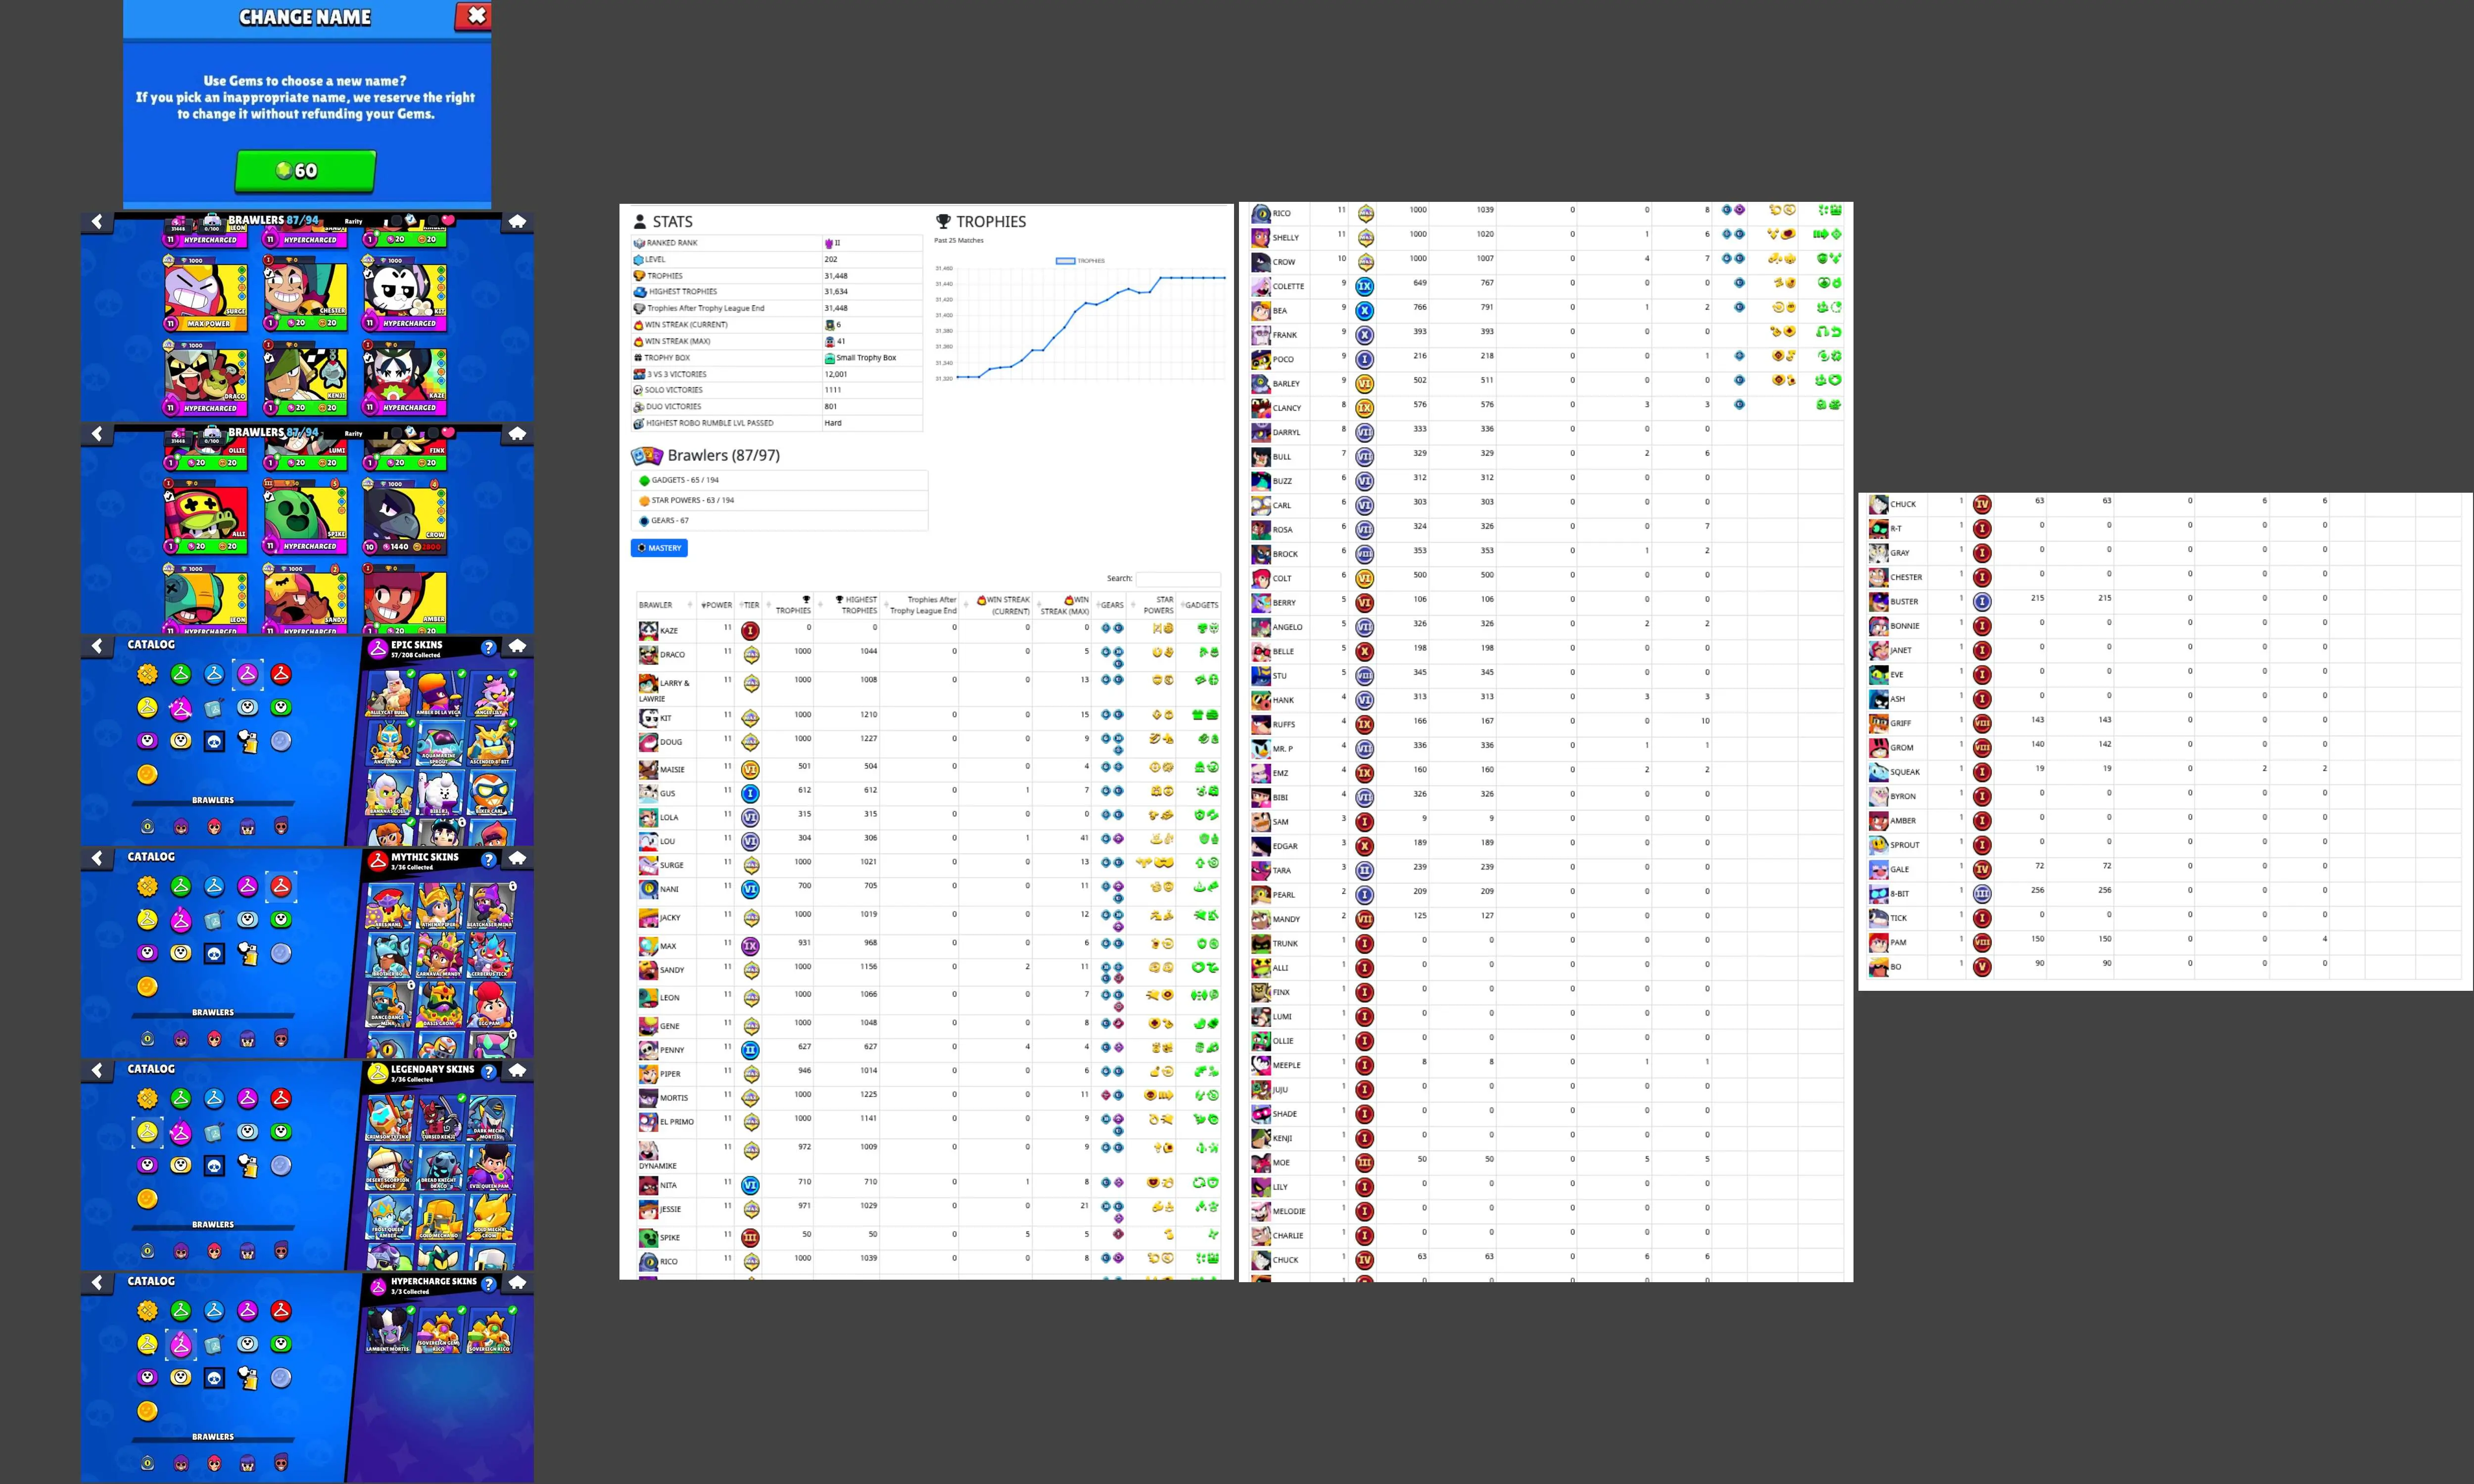The image size is (2474, 1484).
Task: Go back from the Brawlers screen showing Surge
Action: (x=97, y=222)
